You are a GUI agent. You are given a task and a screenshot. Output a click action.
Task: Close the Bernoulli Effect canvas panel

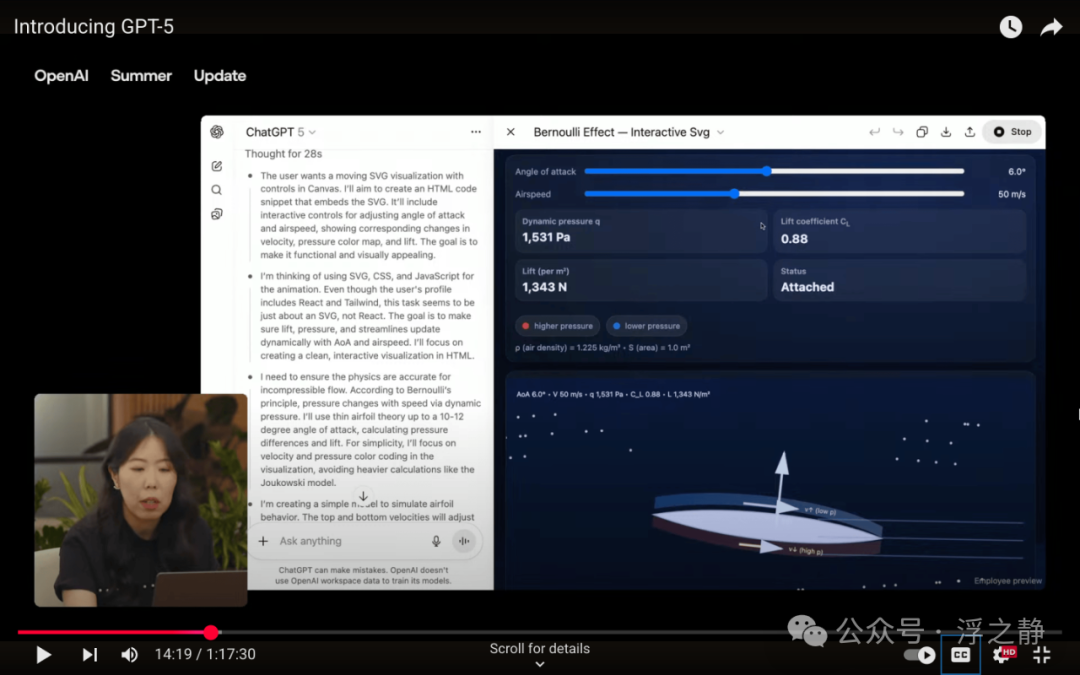[x=510, y=132]
